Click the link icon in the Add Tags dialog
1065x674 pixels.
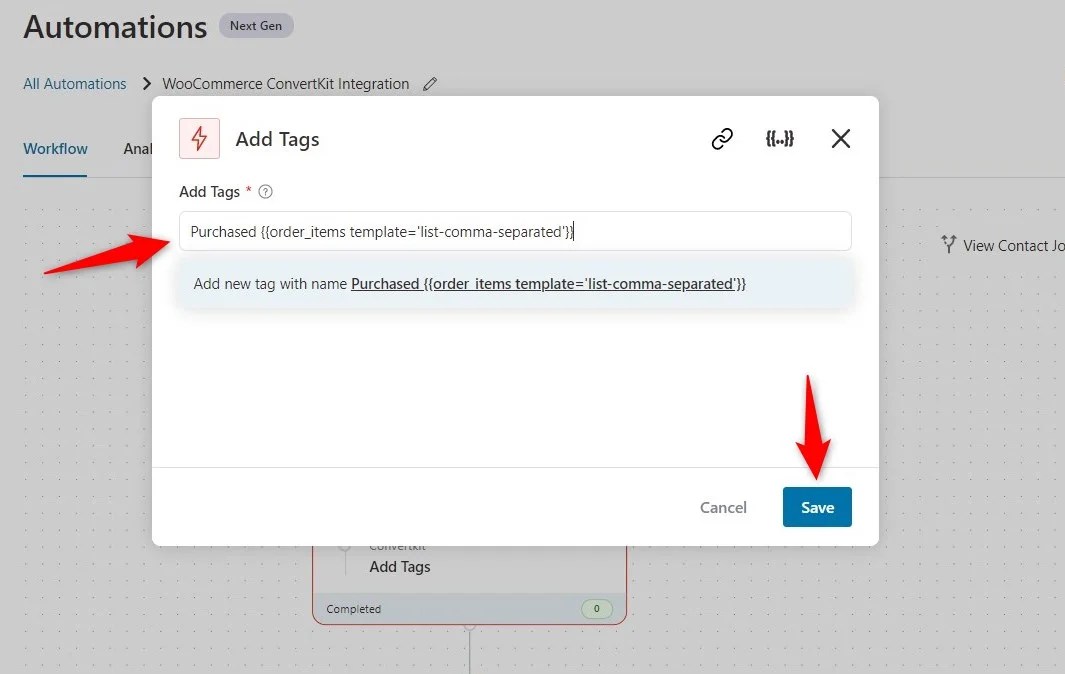pyautogui.click(x=722, y=138)
